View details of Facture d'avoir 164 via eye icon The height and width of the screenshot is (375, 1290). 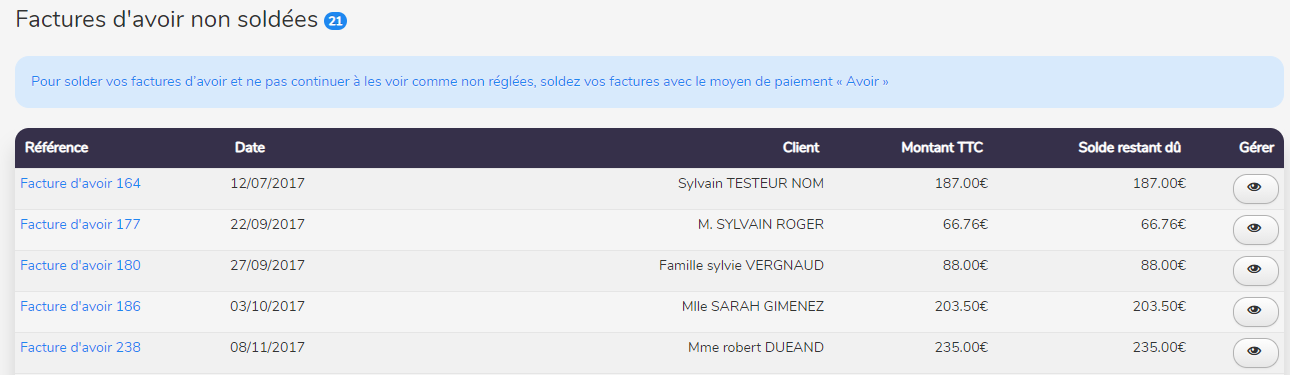coord(1255,189)
